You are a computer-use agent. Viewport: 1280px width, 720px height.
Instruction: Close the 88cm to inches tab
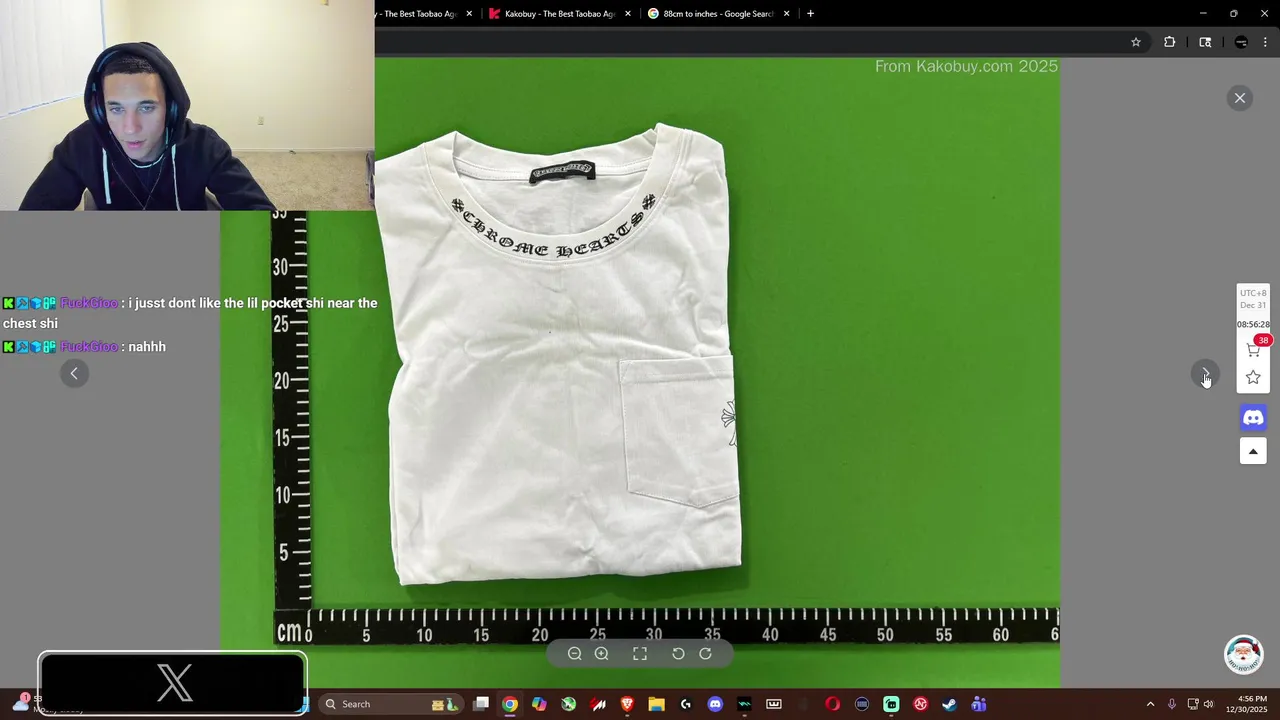click(786, 14)
